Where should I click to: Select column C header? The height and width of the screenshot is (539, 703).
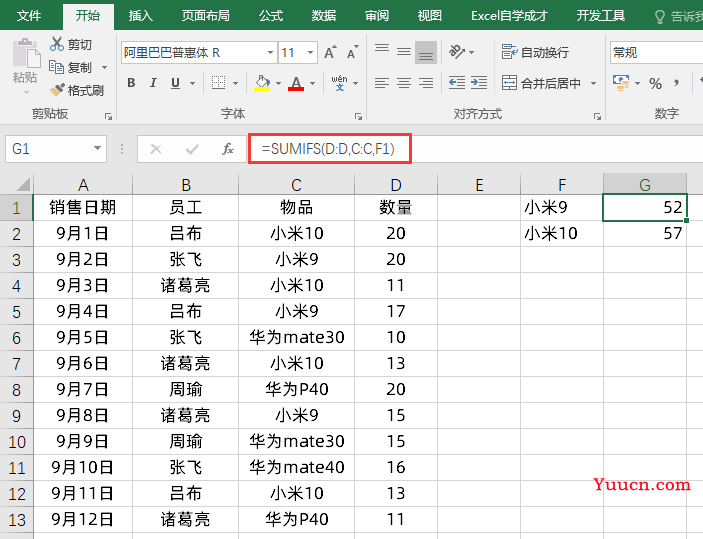pos(296,184)
